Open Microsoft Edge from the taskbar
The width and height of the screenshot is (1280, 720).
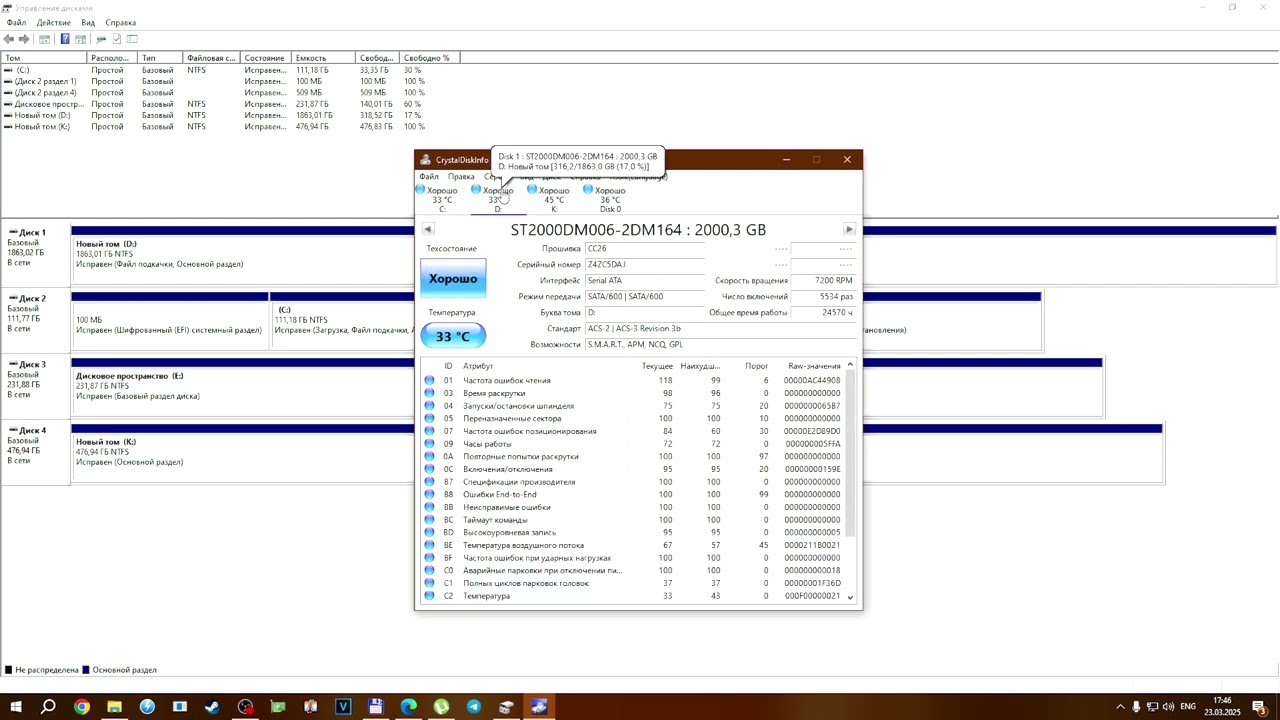pyautogui.click(x=408, y=707)
